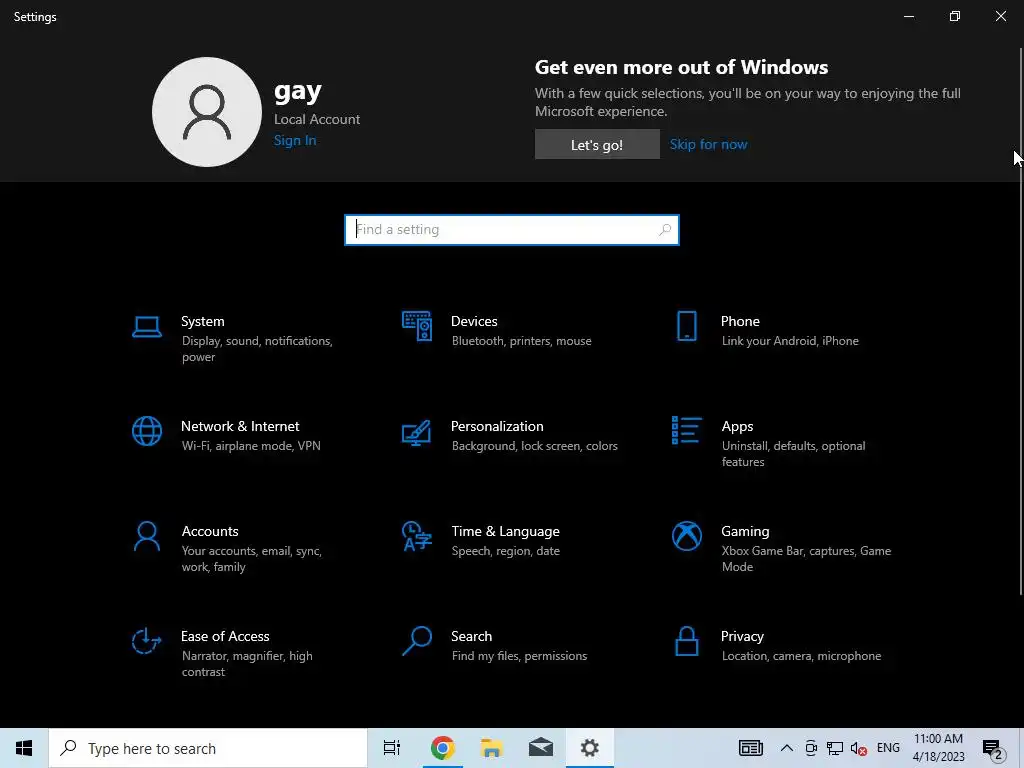Select the Search category title
Viewport: 1024px width, 768px height.
[472, 636]
